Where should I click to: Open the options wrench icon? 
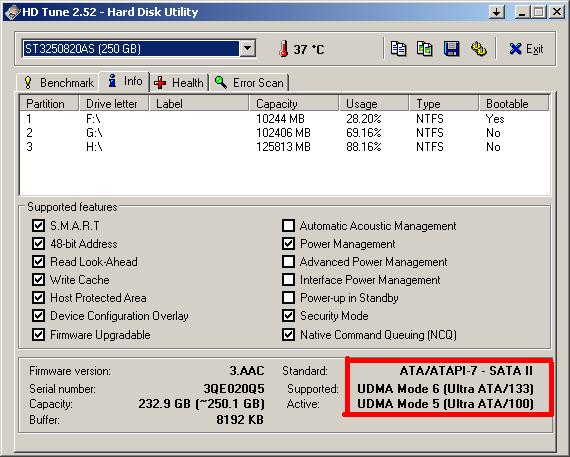click(x=478, y=49)
